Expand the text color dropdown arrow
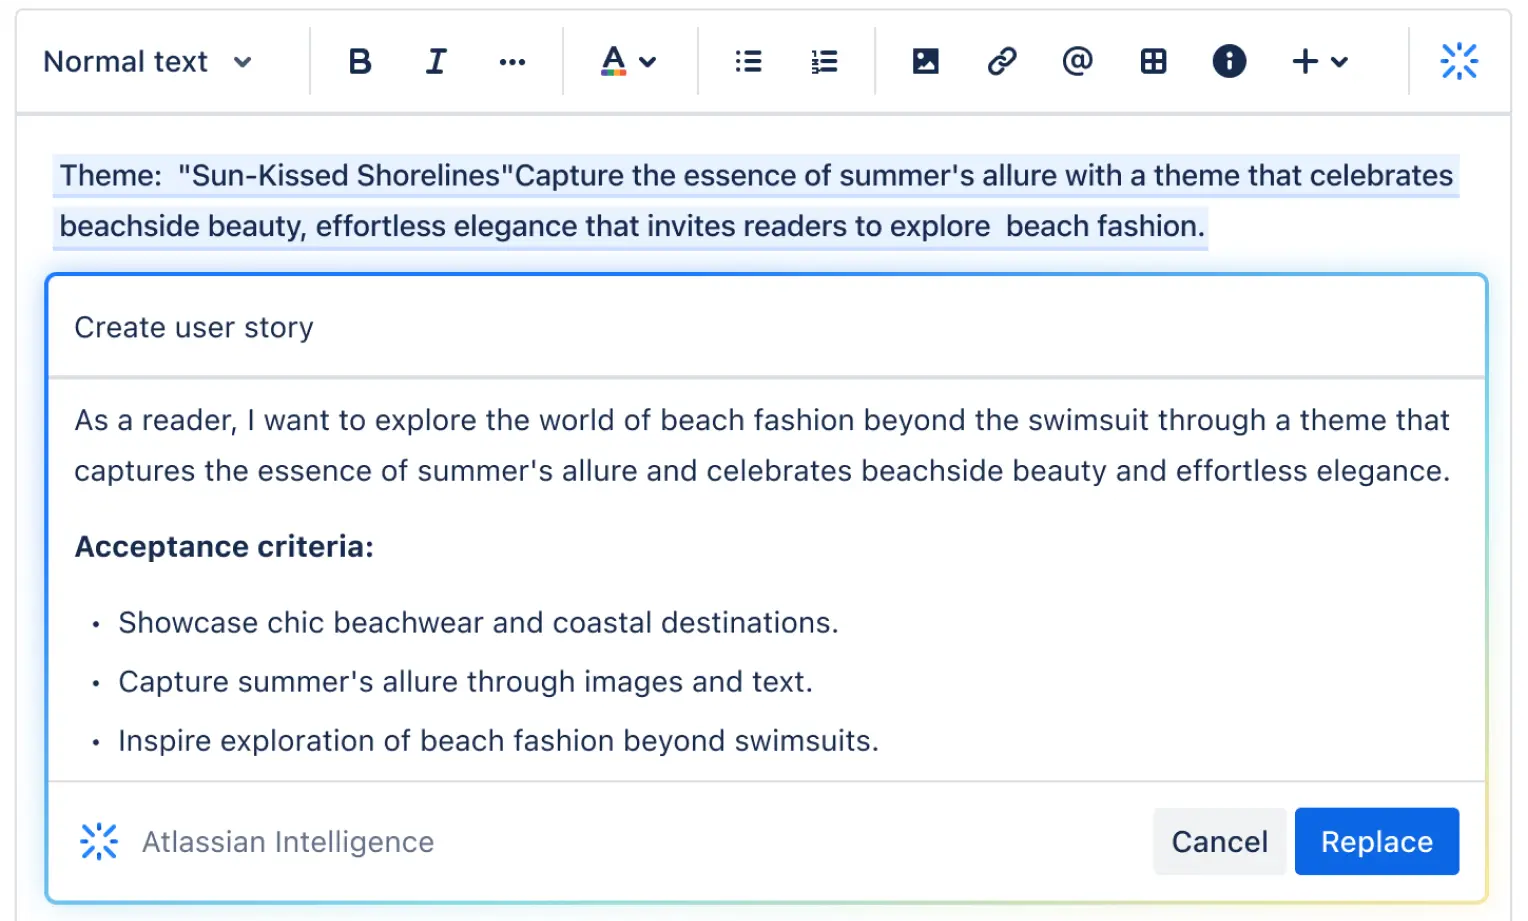 point(648,62)
